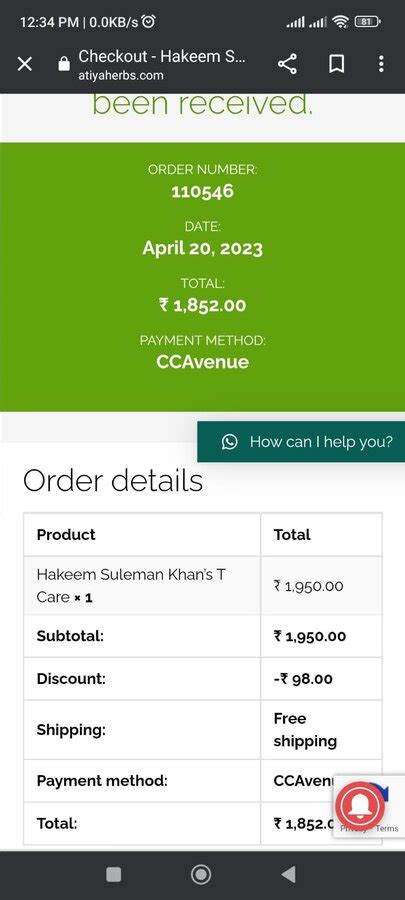The height and width of the screenshot is (900, 405).
Task: Tap the battery indicator in status bar
Action: [x=367, y=22]
